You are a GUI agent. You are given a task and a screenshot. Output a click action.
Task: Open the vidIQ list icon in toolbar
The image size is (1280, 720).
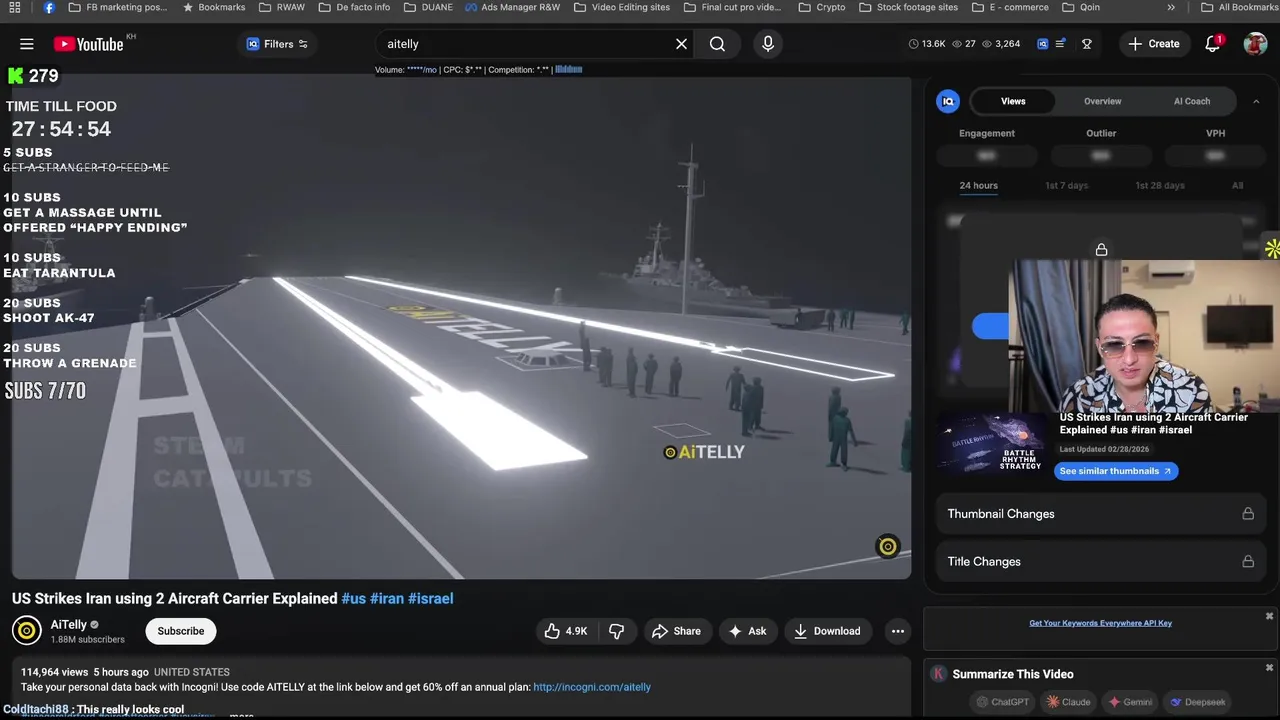pos(1061,44)
